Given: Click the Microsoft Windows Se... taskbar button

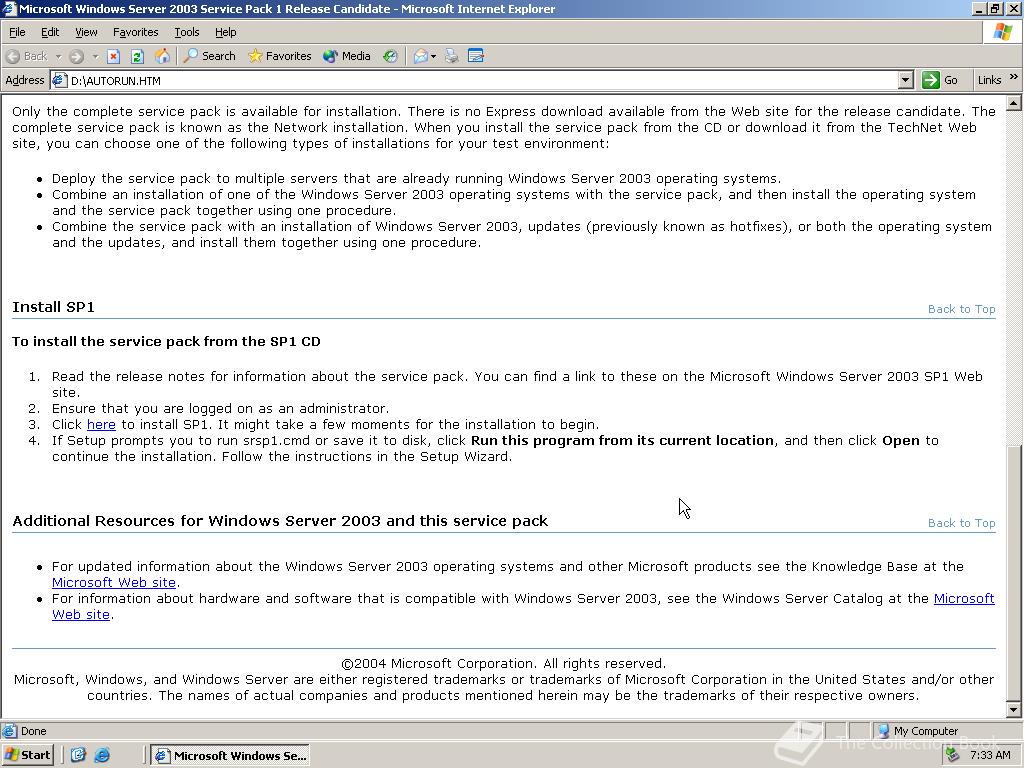Looking at the screenshot, I should [230, 756].
